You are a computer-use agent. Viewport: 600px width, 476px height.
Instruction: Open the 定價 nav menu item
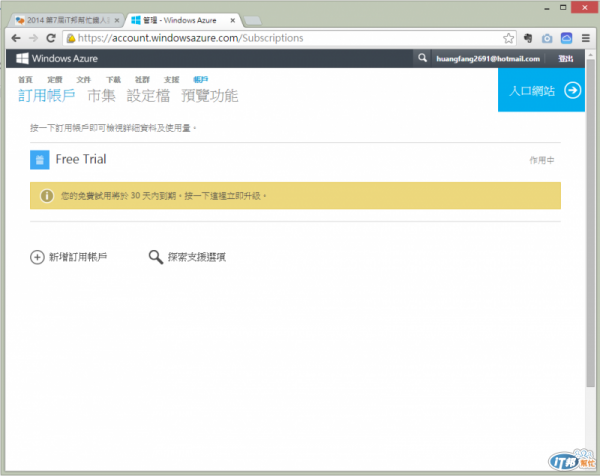click(x=55, y=80)
